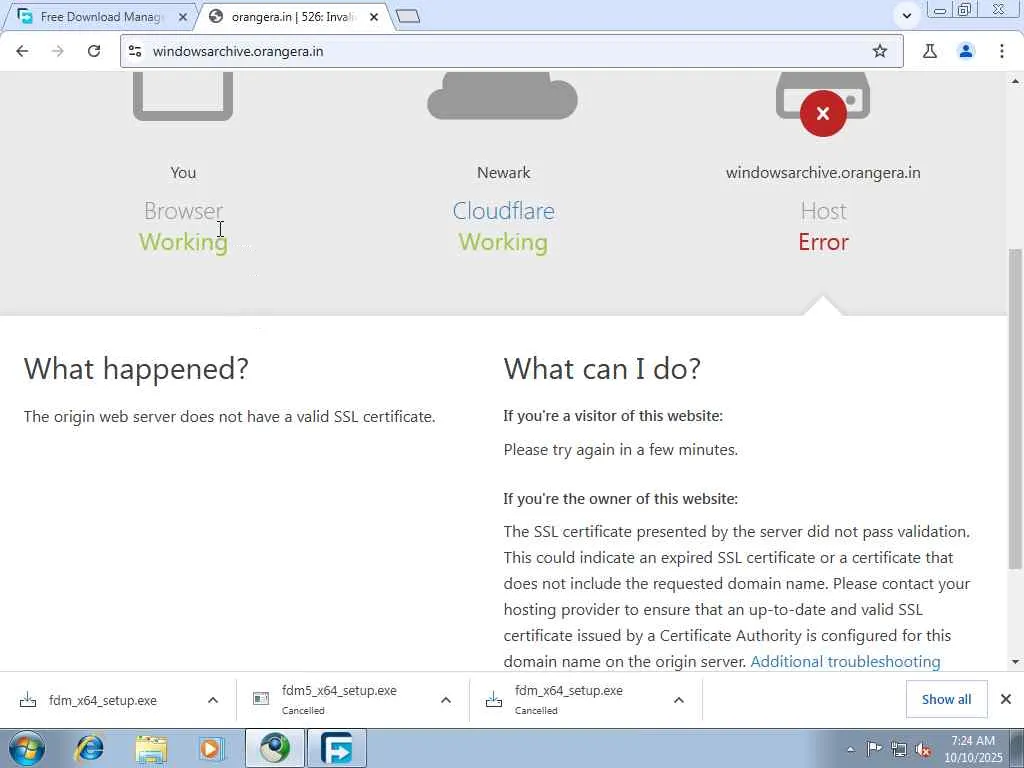The image size is (1024, 768).
Task: Open Chrome three-dot menu
Action: 1002,51
